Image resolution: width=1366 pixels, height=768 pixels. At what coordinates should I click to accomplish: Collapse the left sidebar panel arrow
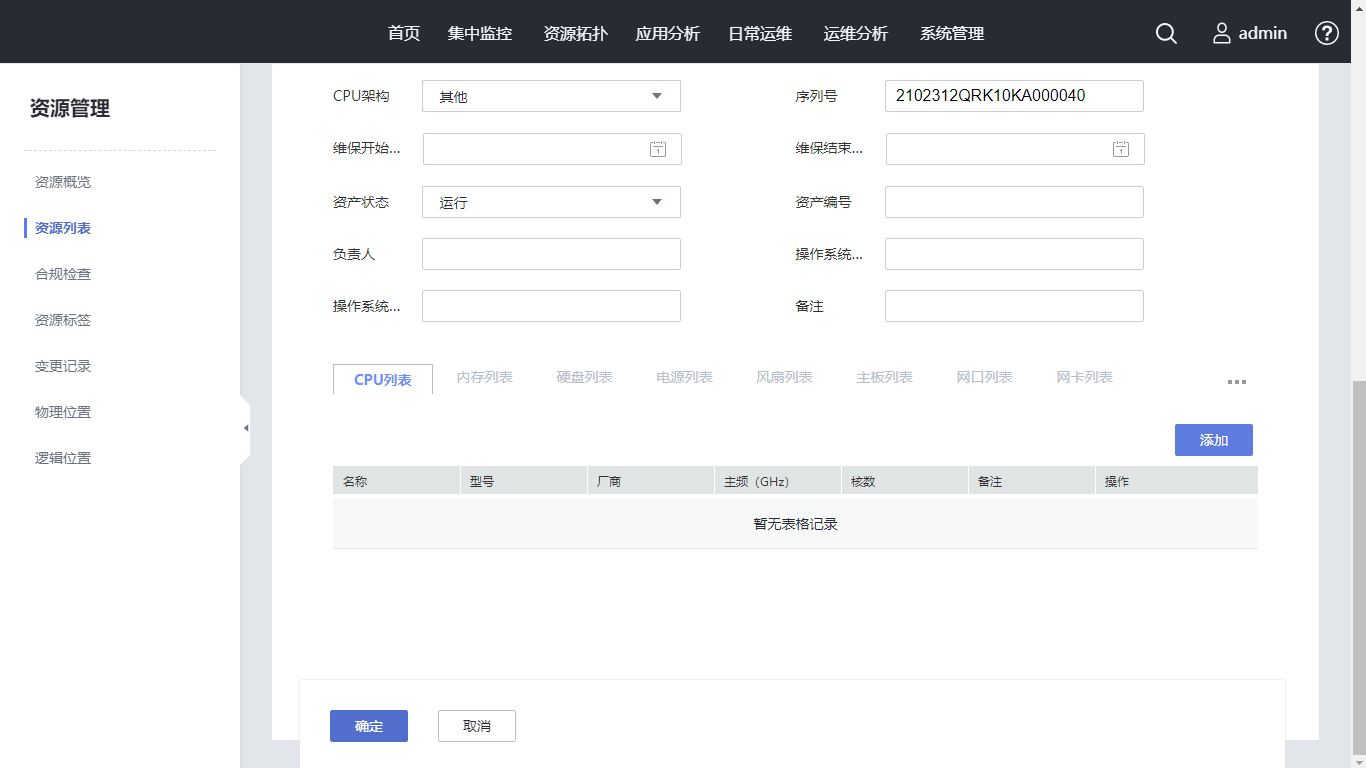click(246, 428)
